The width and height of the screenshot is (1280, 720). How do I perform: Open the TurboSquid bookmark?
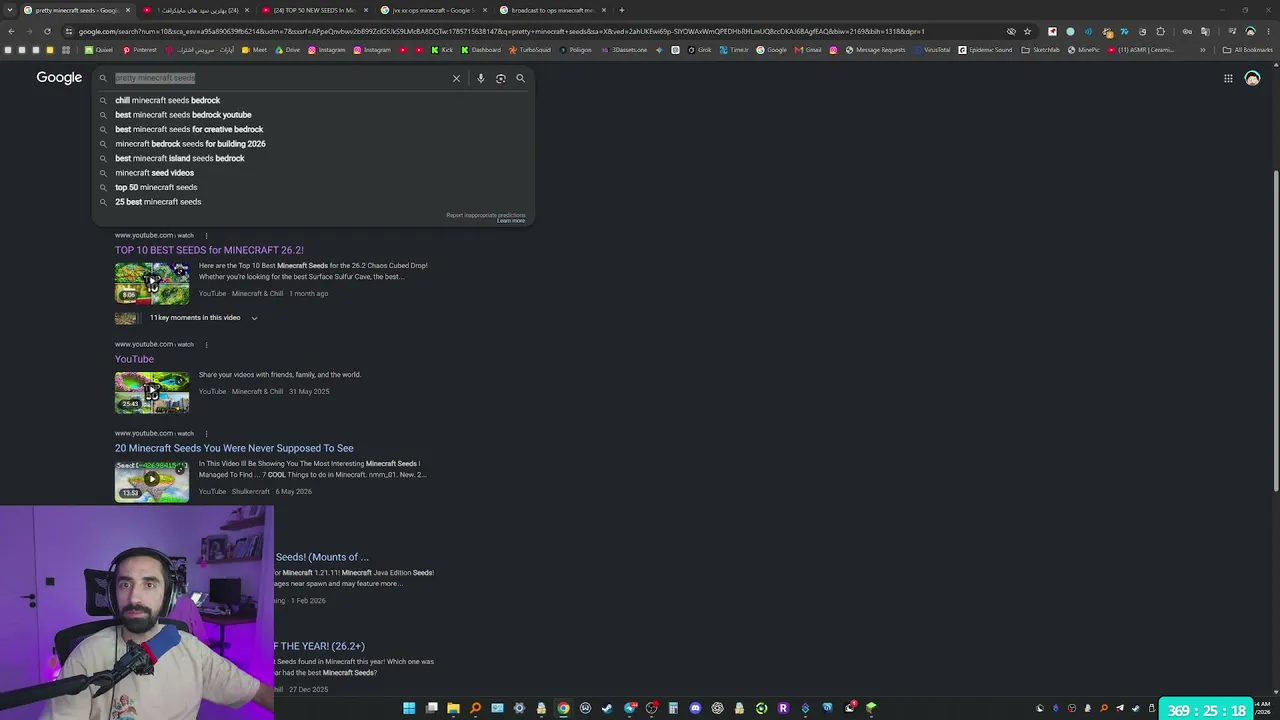tap(530, 50)
